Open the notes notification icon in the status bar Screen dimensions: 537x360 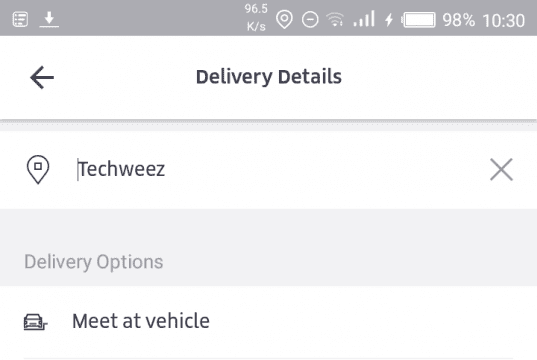20,19
